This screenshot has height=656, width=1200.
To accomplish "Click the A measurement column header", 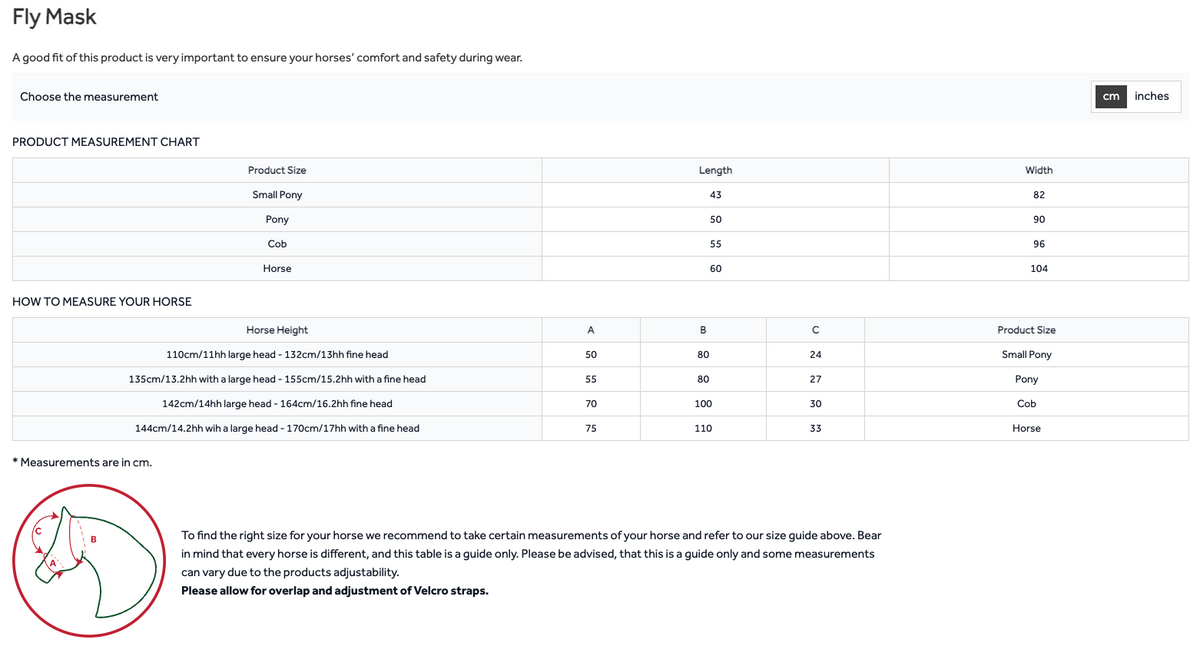I will point(591,330).
